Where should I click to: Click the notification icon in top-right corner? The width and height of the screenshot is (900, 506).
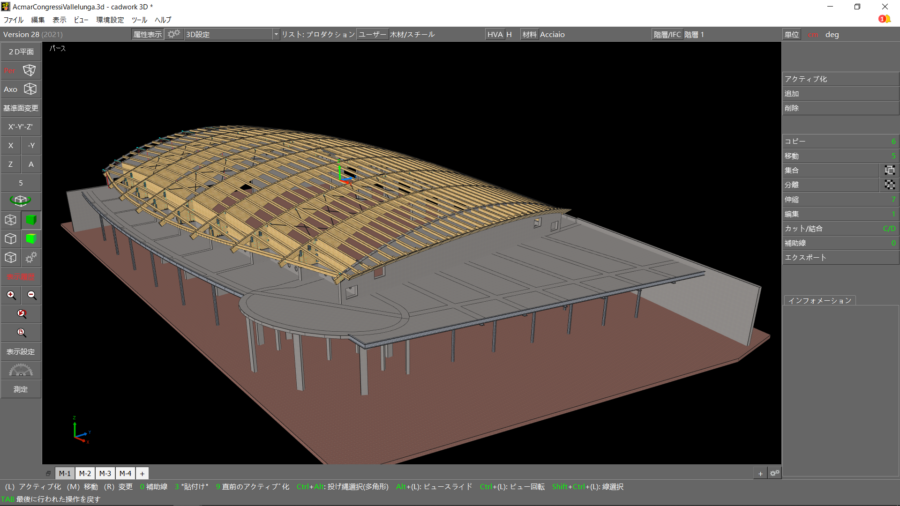(884, 19)
